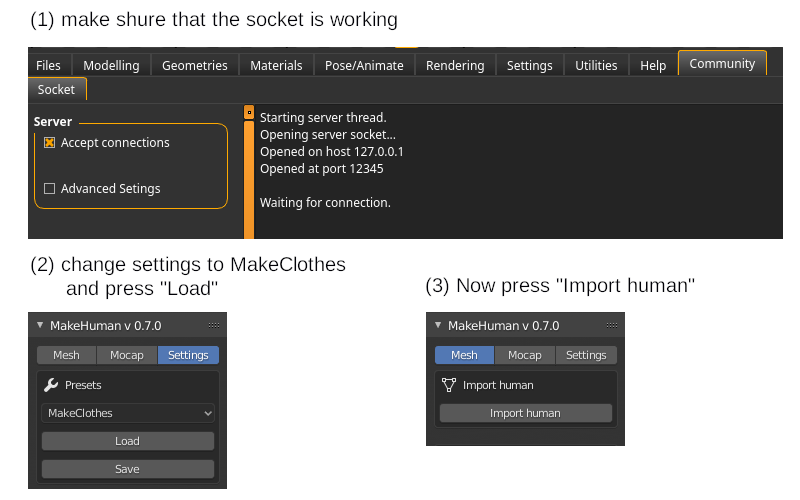Select Settings tab in the Import human panel

click(586, 355)
